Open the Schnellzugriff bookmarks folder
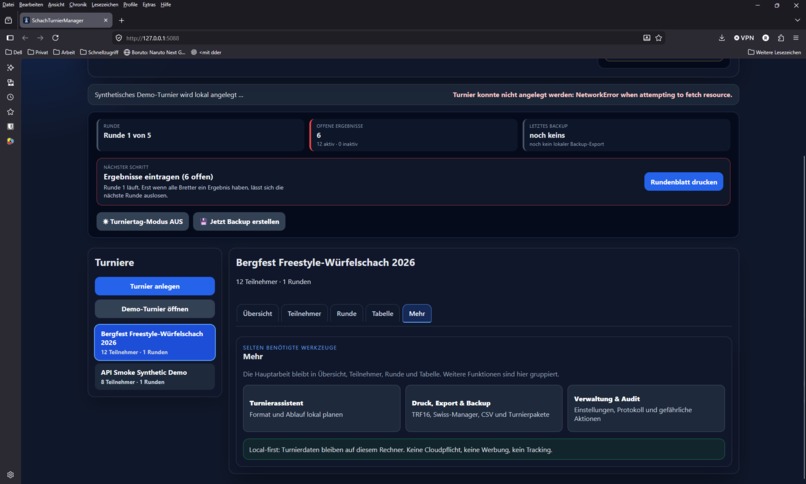The image size is (806, 484). 99,52
